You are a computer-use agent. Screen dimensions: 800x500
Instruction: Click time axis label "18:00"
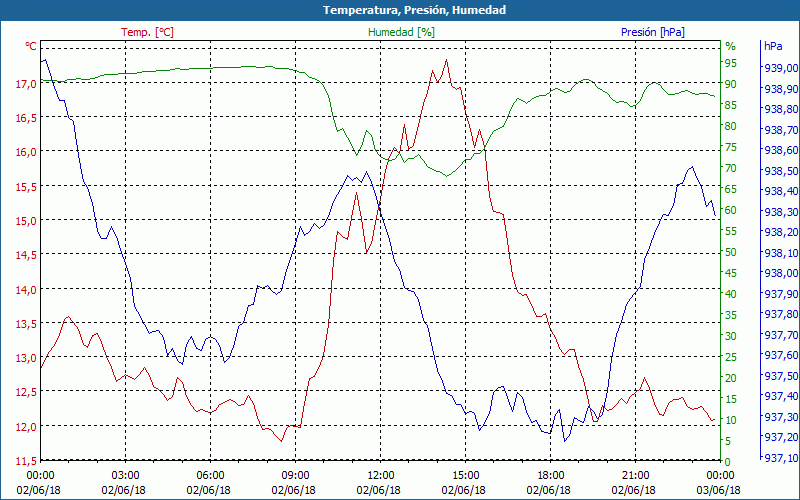(x=550, y=476)
